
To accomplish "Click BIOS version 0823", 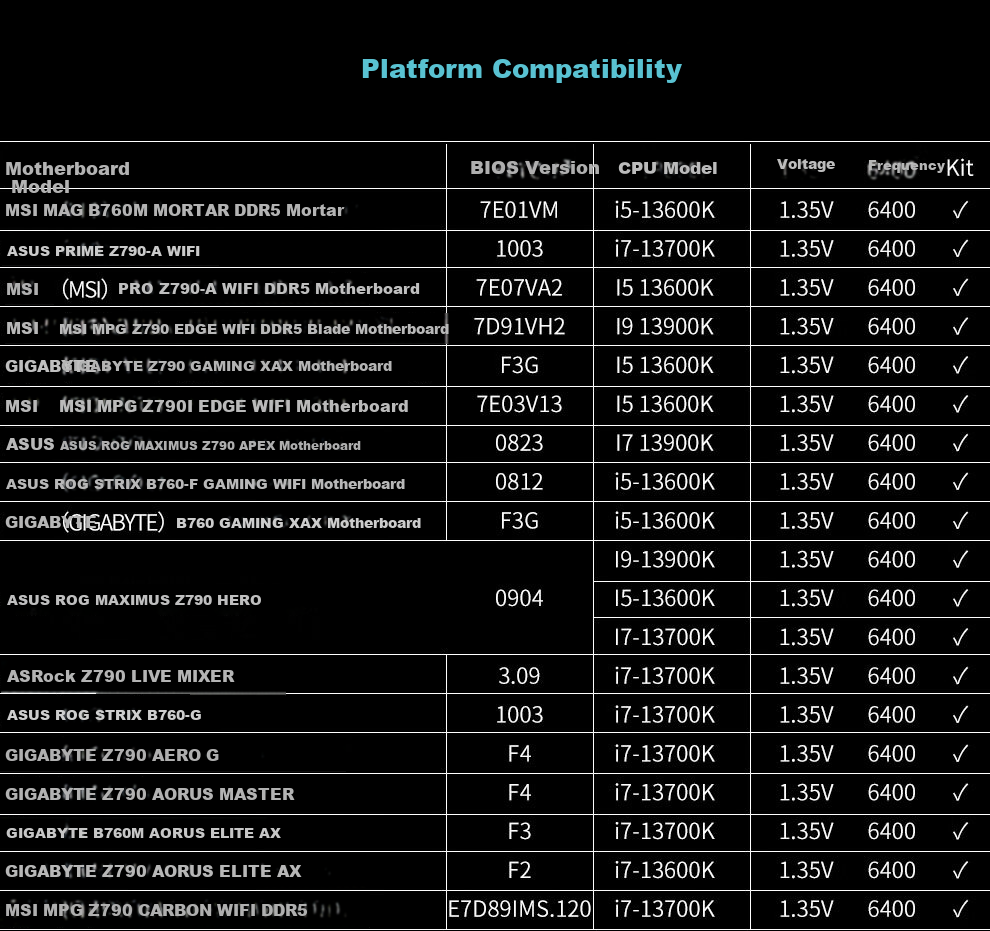I will [519, 444].
